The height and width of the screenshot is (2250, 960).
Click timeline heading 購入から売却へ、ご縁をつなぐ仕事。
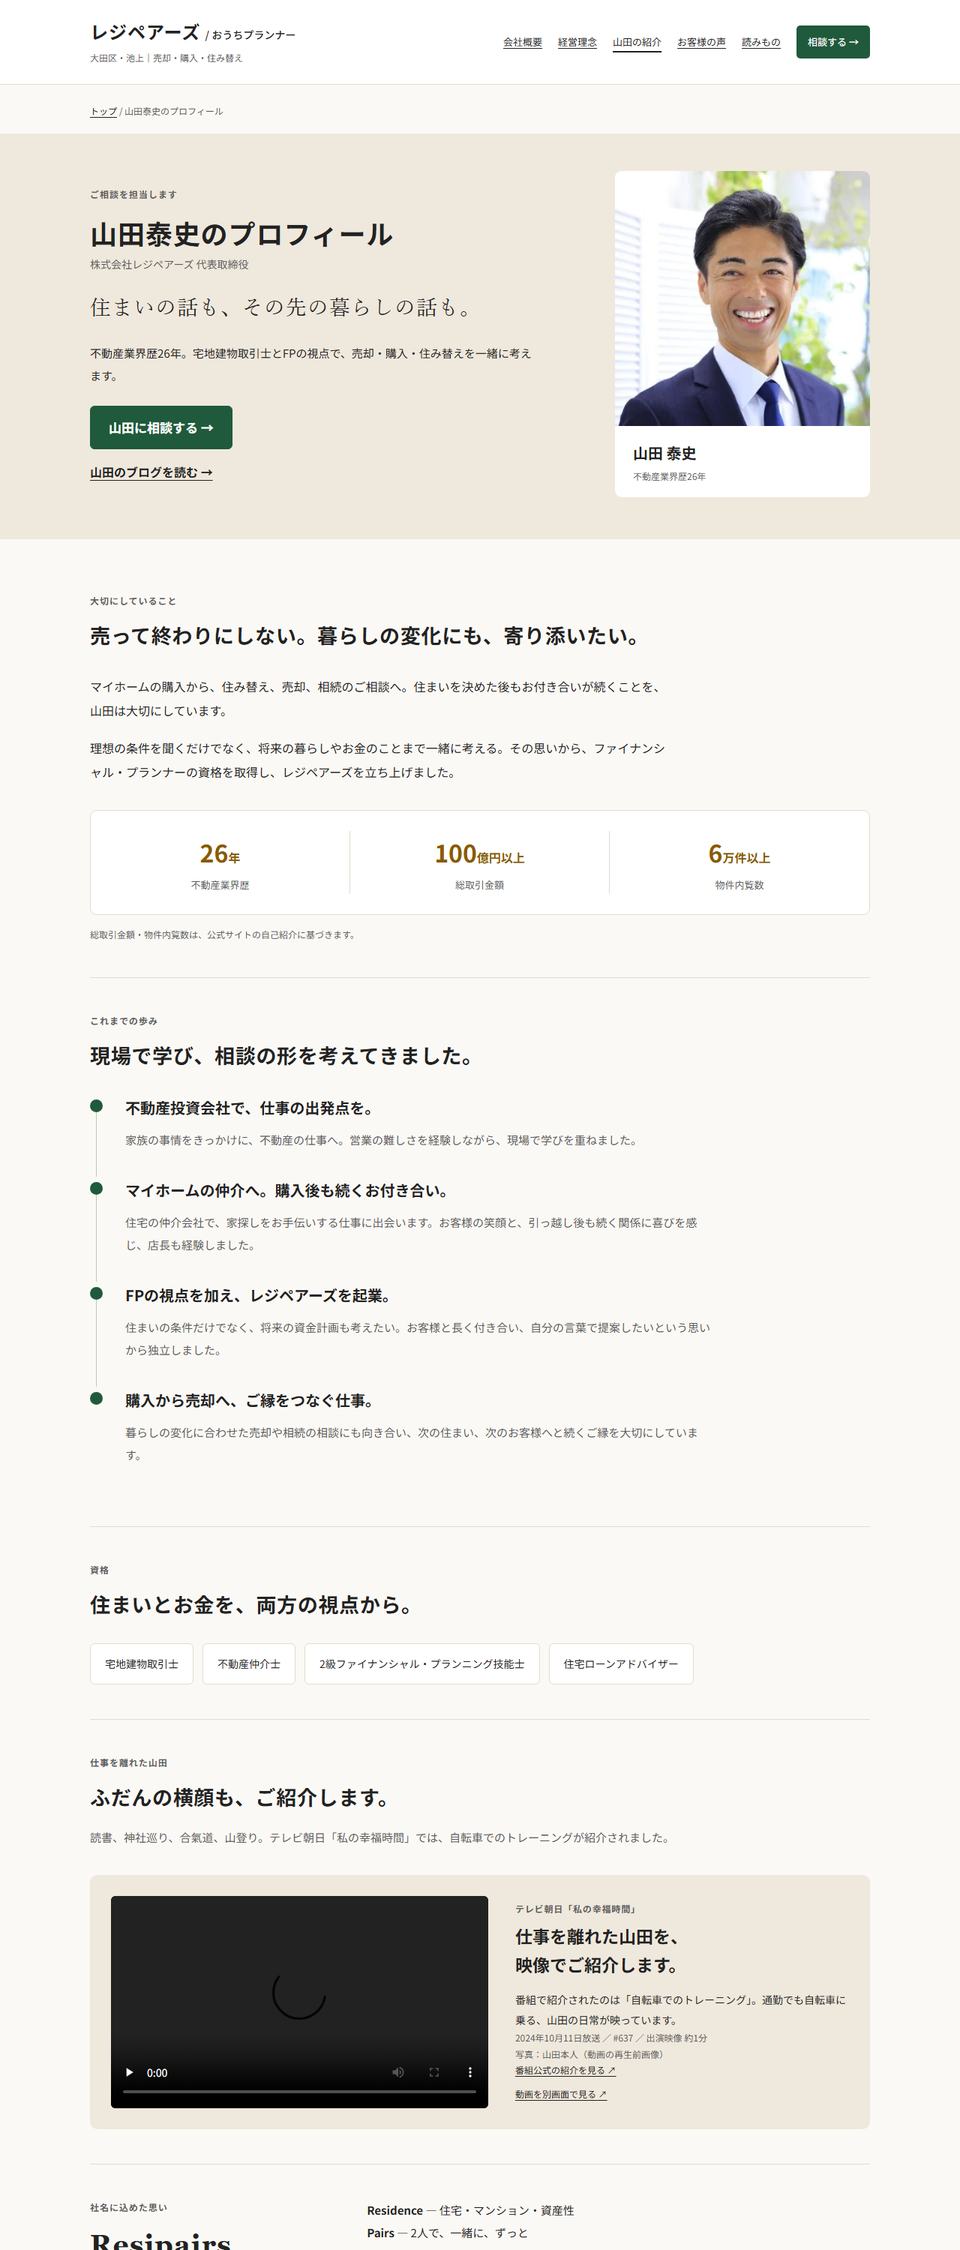coord(250,1400)
